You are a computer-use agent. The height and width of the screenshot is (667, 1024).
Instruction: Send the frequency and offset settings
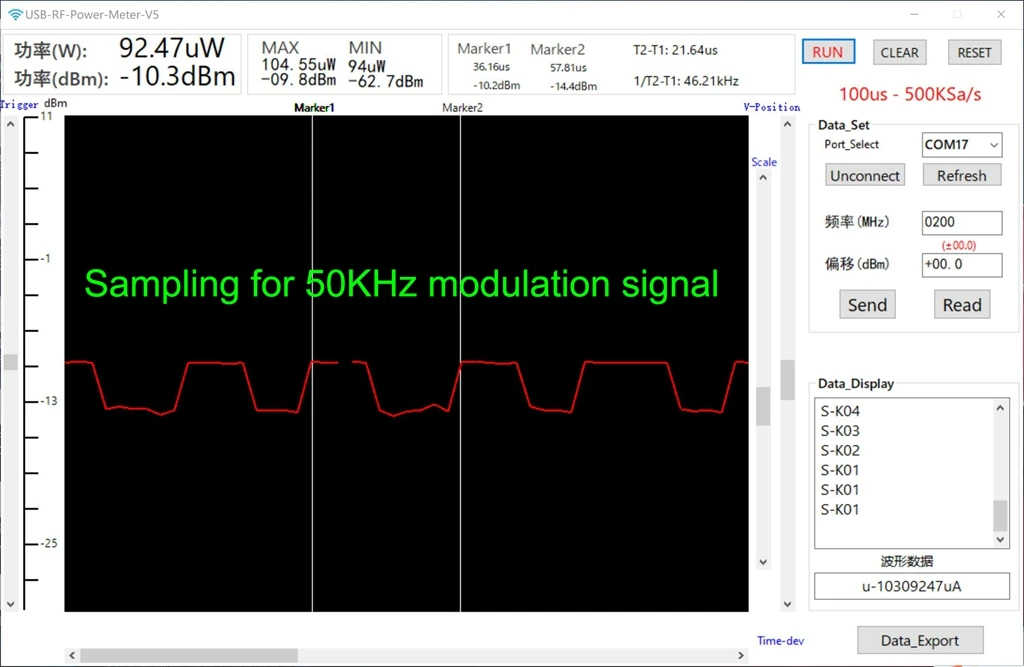[866, 303]
